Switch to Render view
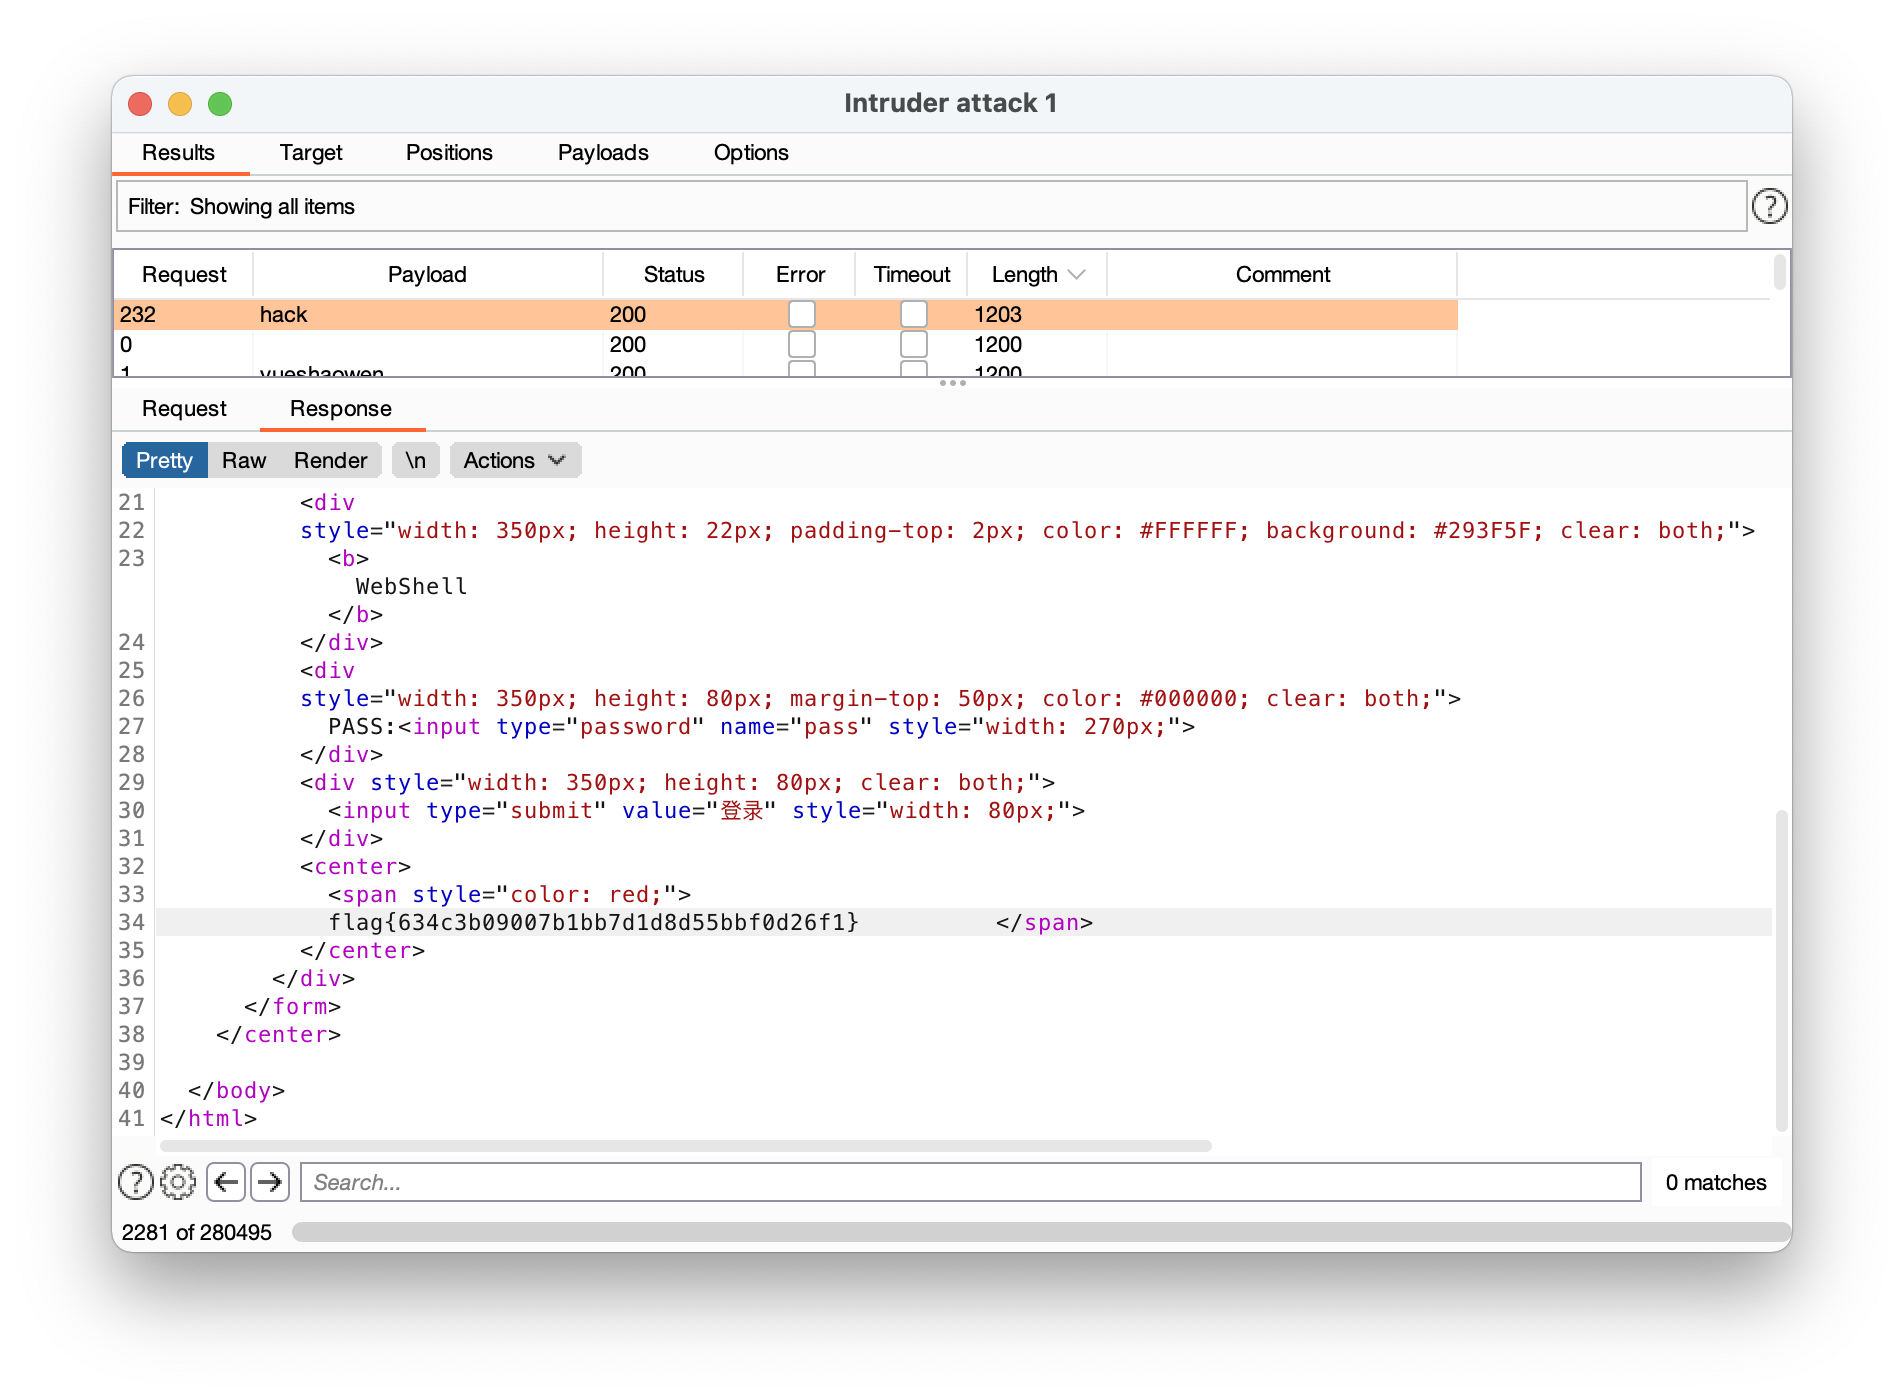1904x1400 pixels. click(330, 460)
